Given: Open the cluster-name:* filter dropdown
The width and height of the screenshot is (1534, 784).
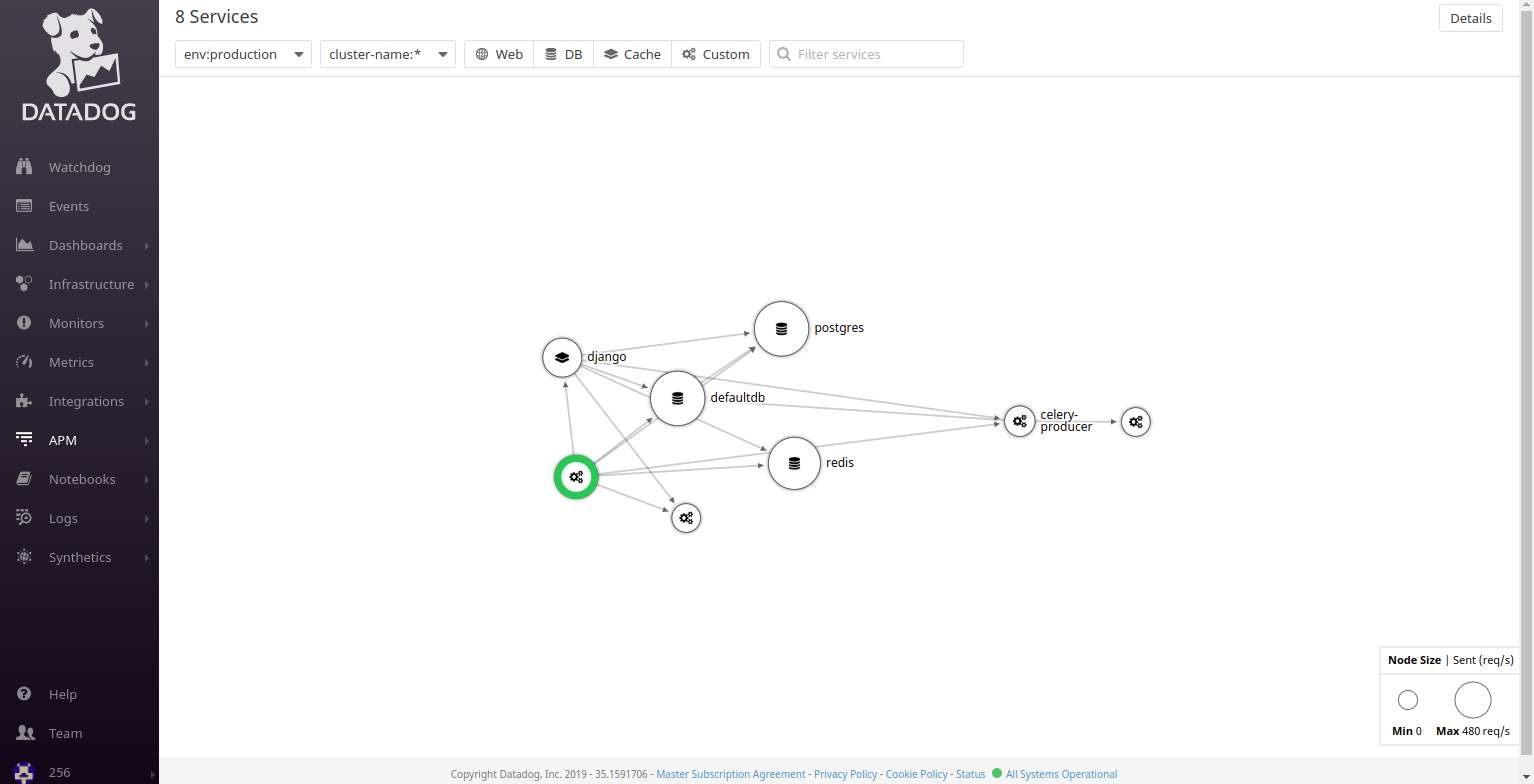Looking at the screenshot, I should [388, 54].
